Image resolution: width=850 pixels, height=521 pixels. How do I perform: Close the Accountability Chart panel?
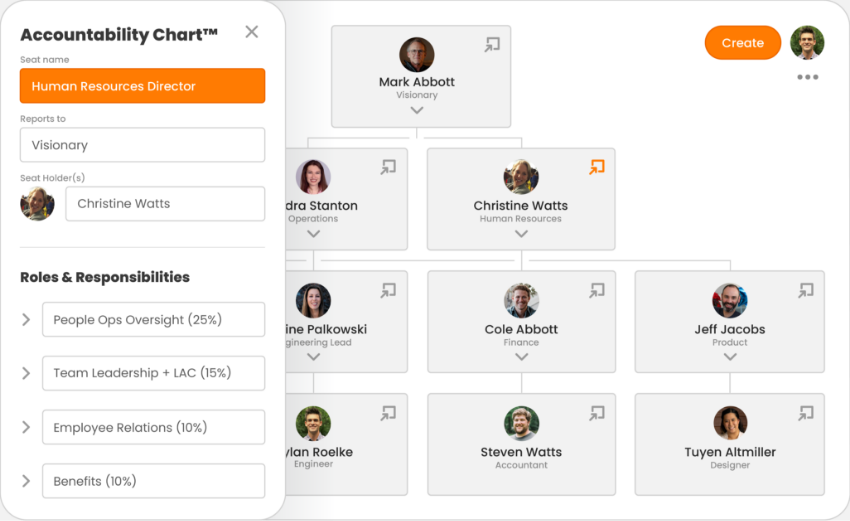pyautogui.click(x=251, y=32)
